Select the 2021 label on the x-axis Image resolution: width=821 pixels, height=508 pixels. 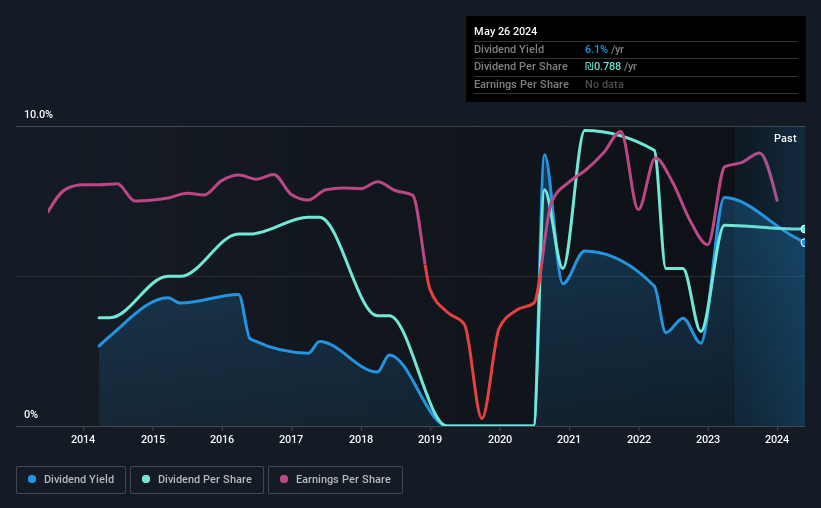coord(569,439)
